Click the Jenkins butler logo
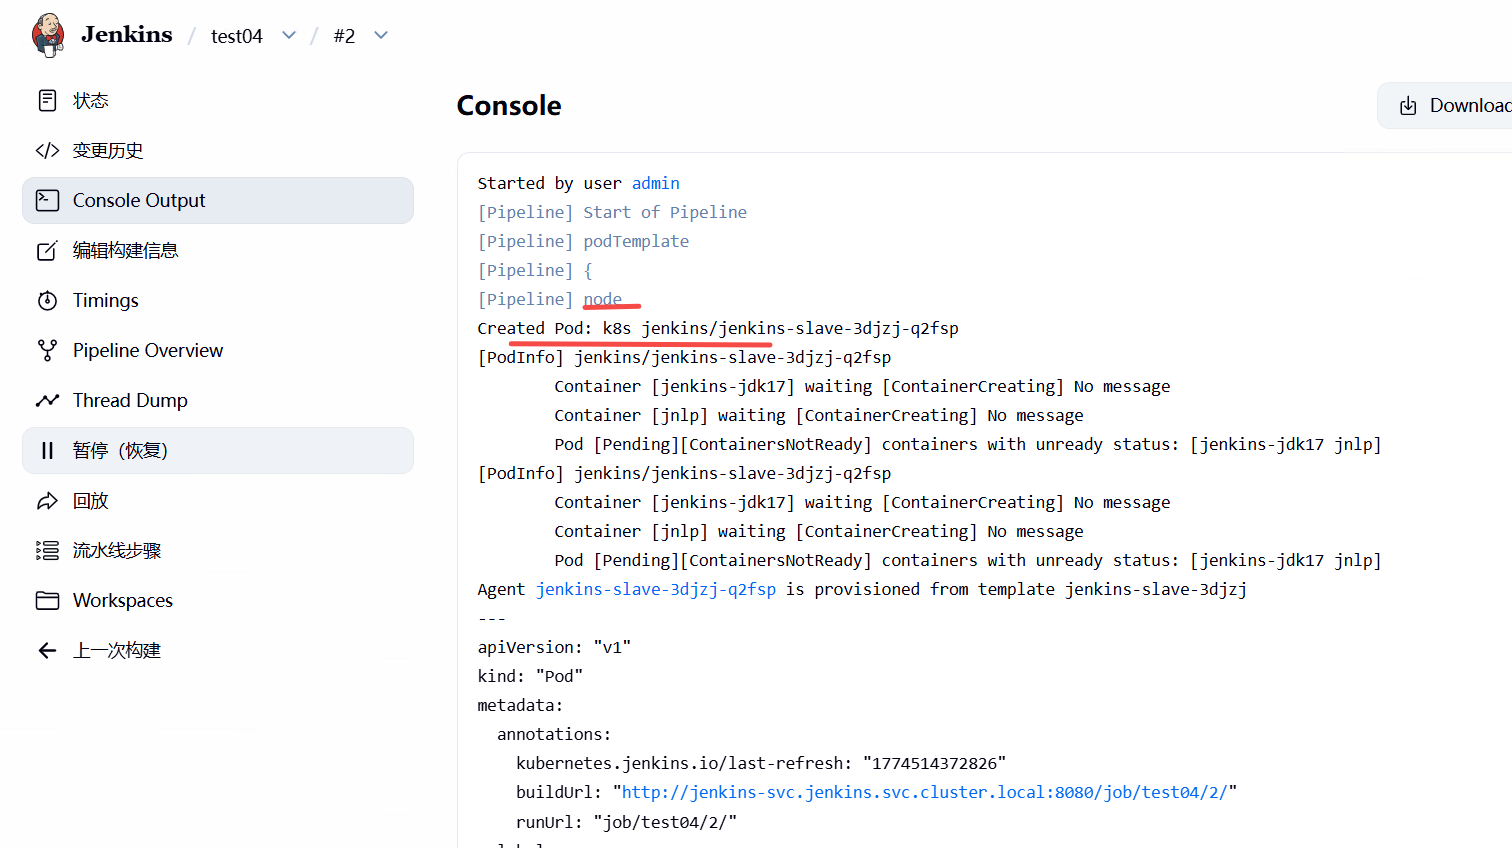1512x848 pixels. (x=48, y=35)
